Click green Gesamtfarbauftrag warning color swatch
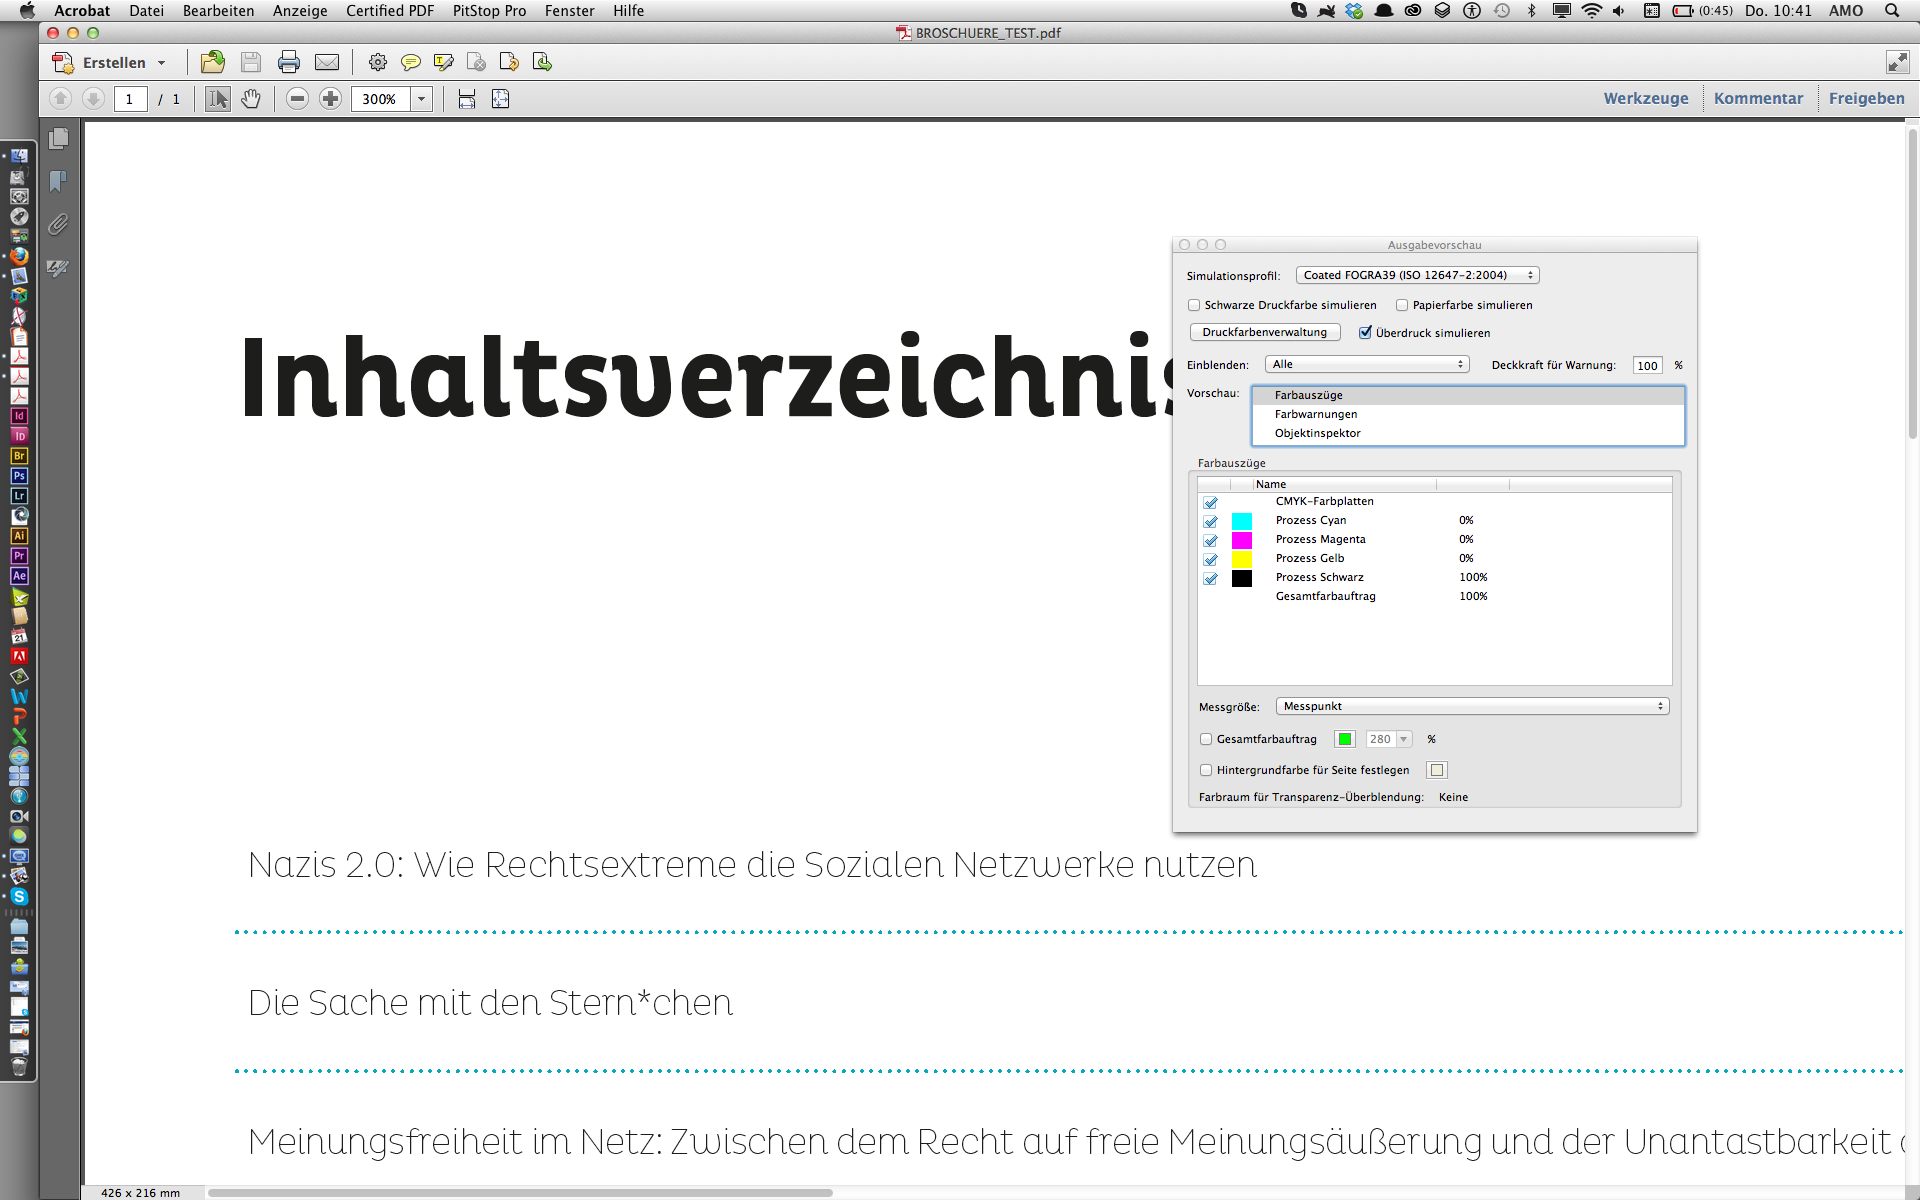The height and width of the screenshot is (1200, 1920). pyautogui.click(x=1345, y=739)
